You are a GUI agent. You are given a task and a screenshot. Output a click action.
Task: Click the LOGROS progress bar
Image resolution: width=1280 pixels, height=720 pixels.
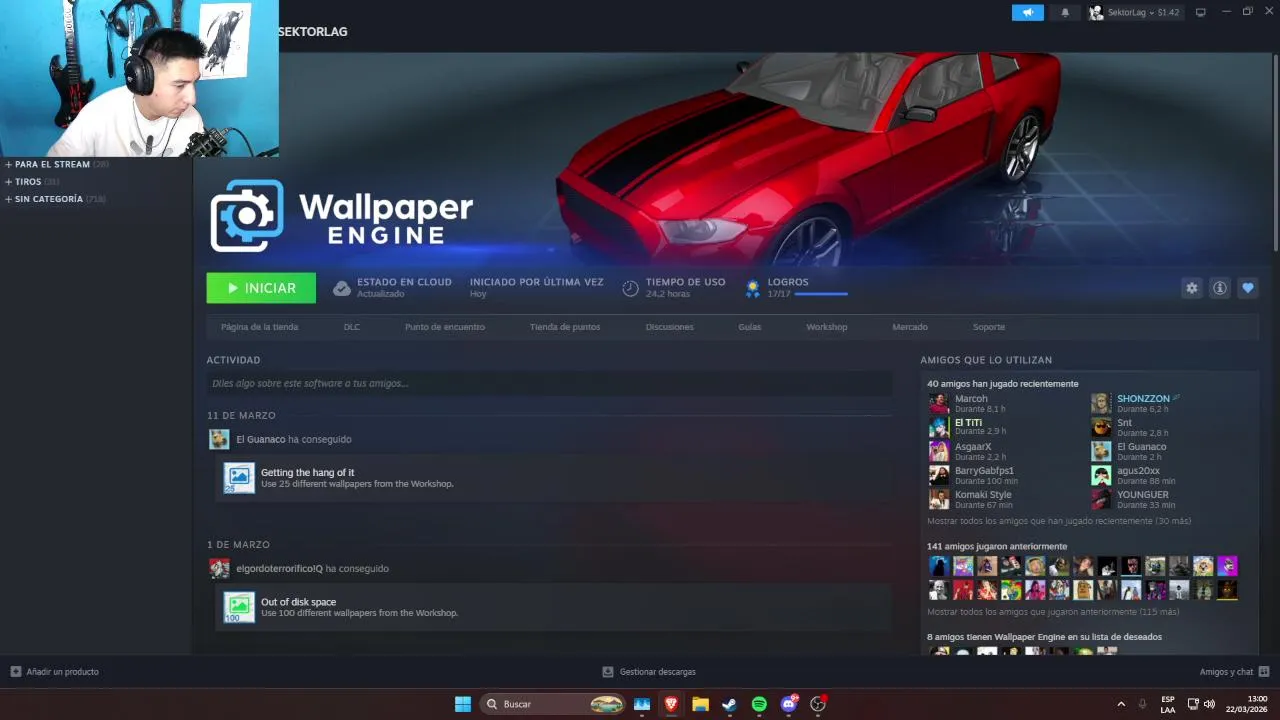point(821,294)
